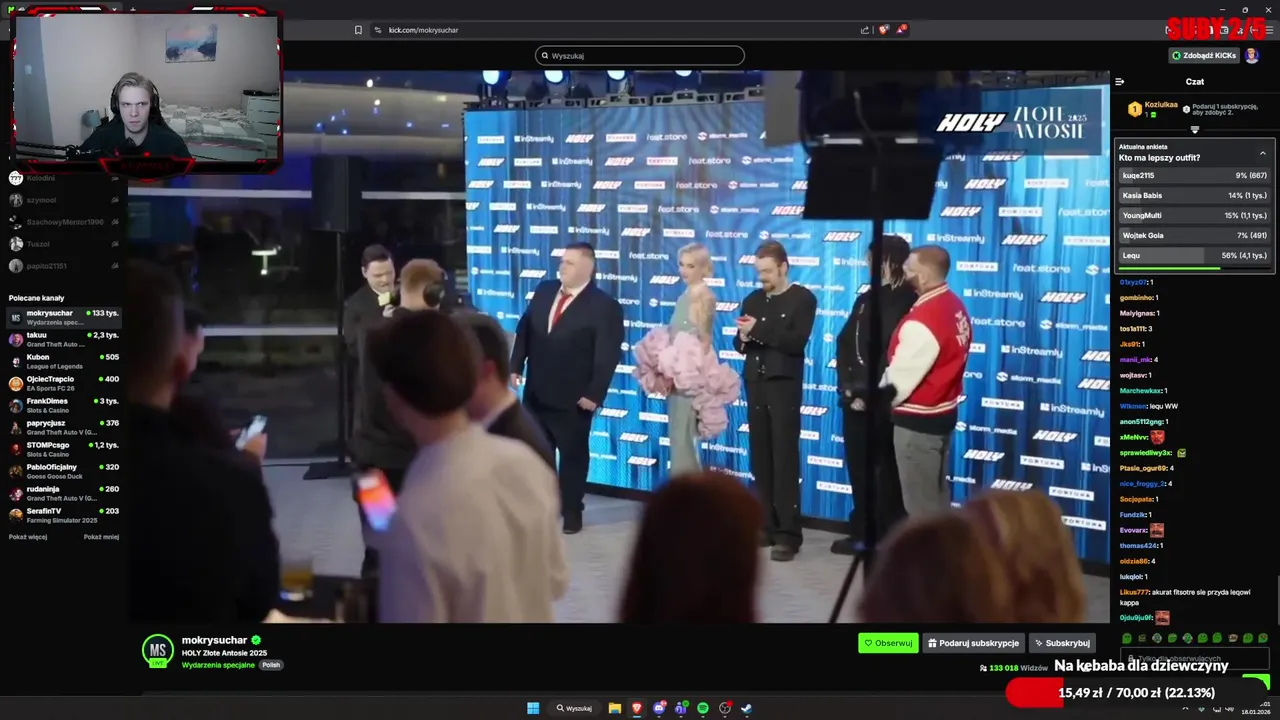Viewport: 1280px width, 720px height.
Task: Open PabloOficjalny recommended channel
Action: click(x=64, y=471)
